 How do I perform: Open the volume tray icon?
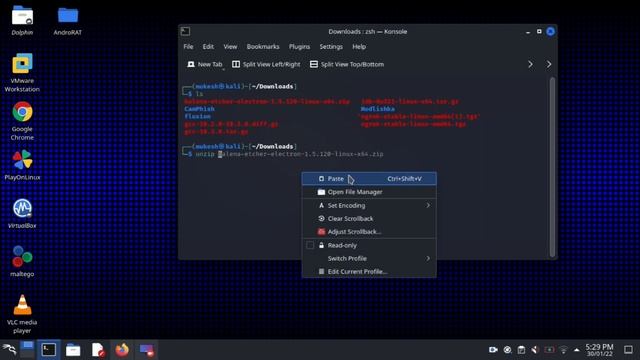coord(535,350)
